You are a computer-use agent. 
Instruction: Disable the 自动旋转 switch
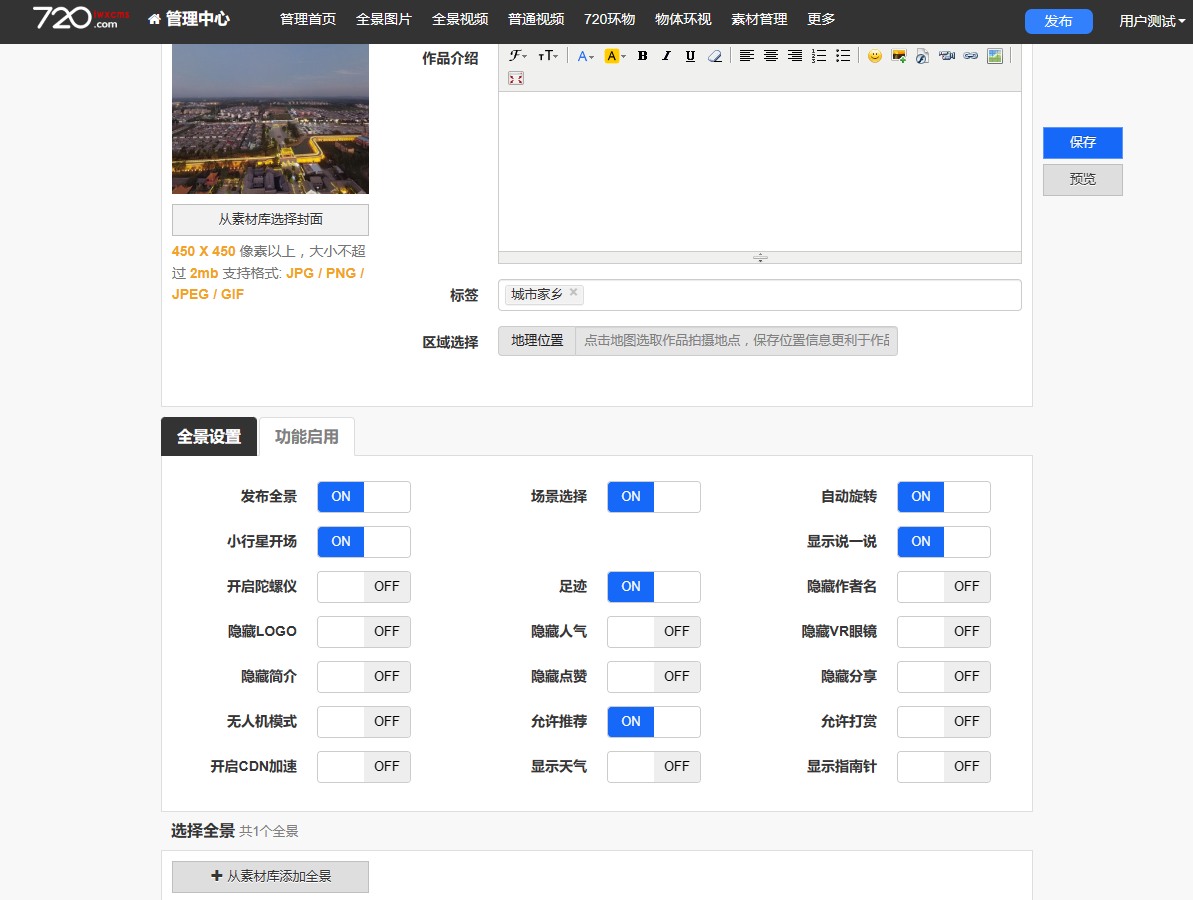(943, 497)
